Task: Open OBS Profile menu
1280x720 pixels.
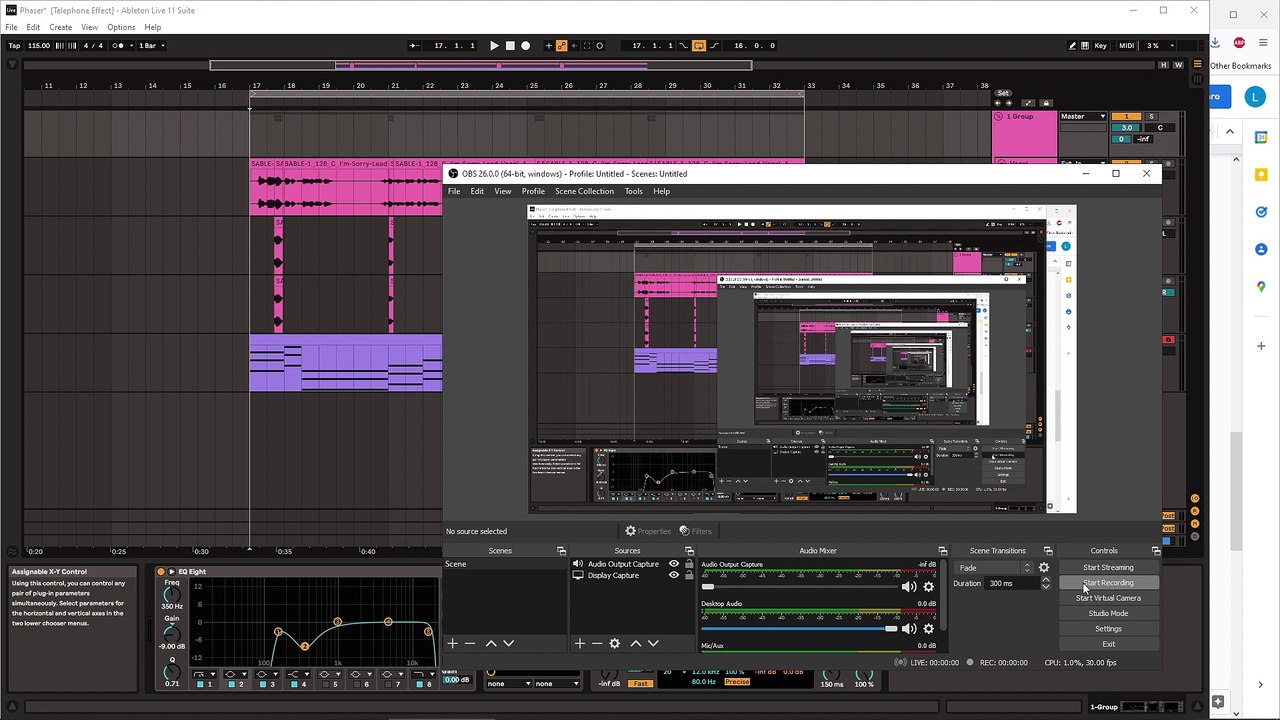Action: 533,191
